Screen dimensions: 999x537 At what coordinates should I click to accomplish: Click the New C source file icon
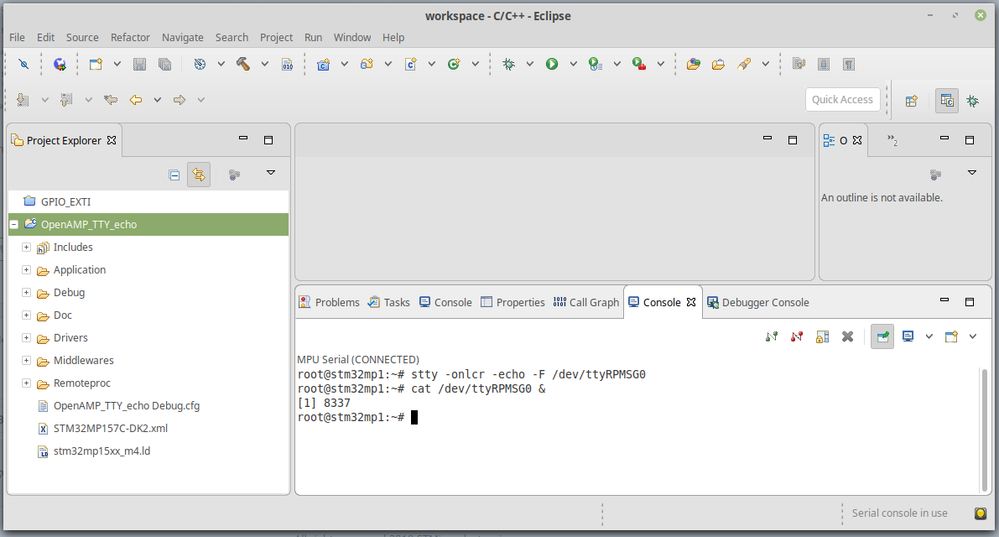point(411,64)
